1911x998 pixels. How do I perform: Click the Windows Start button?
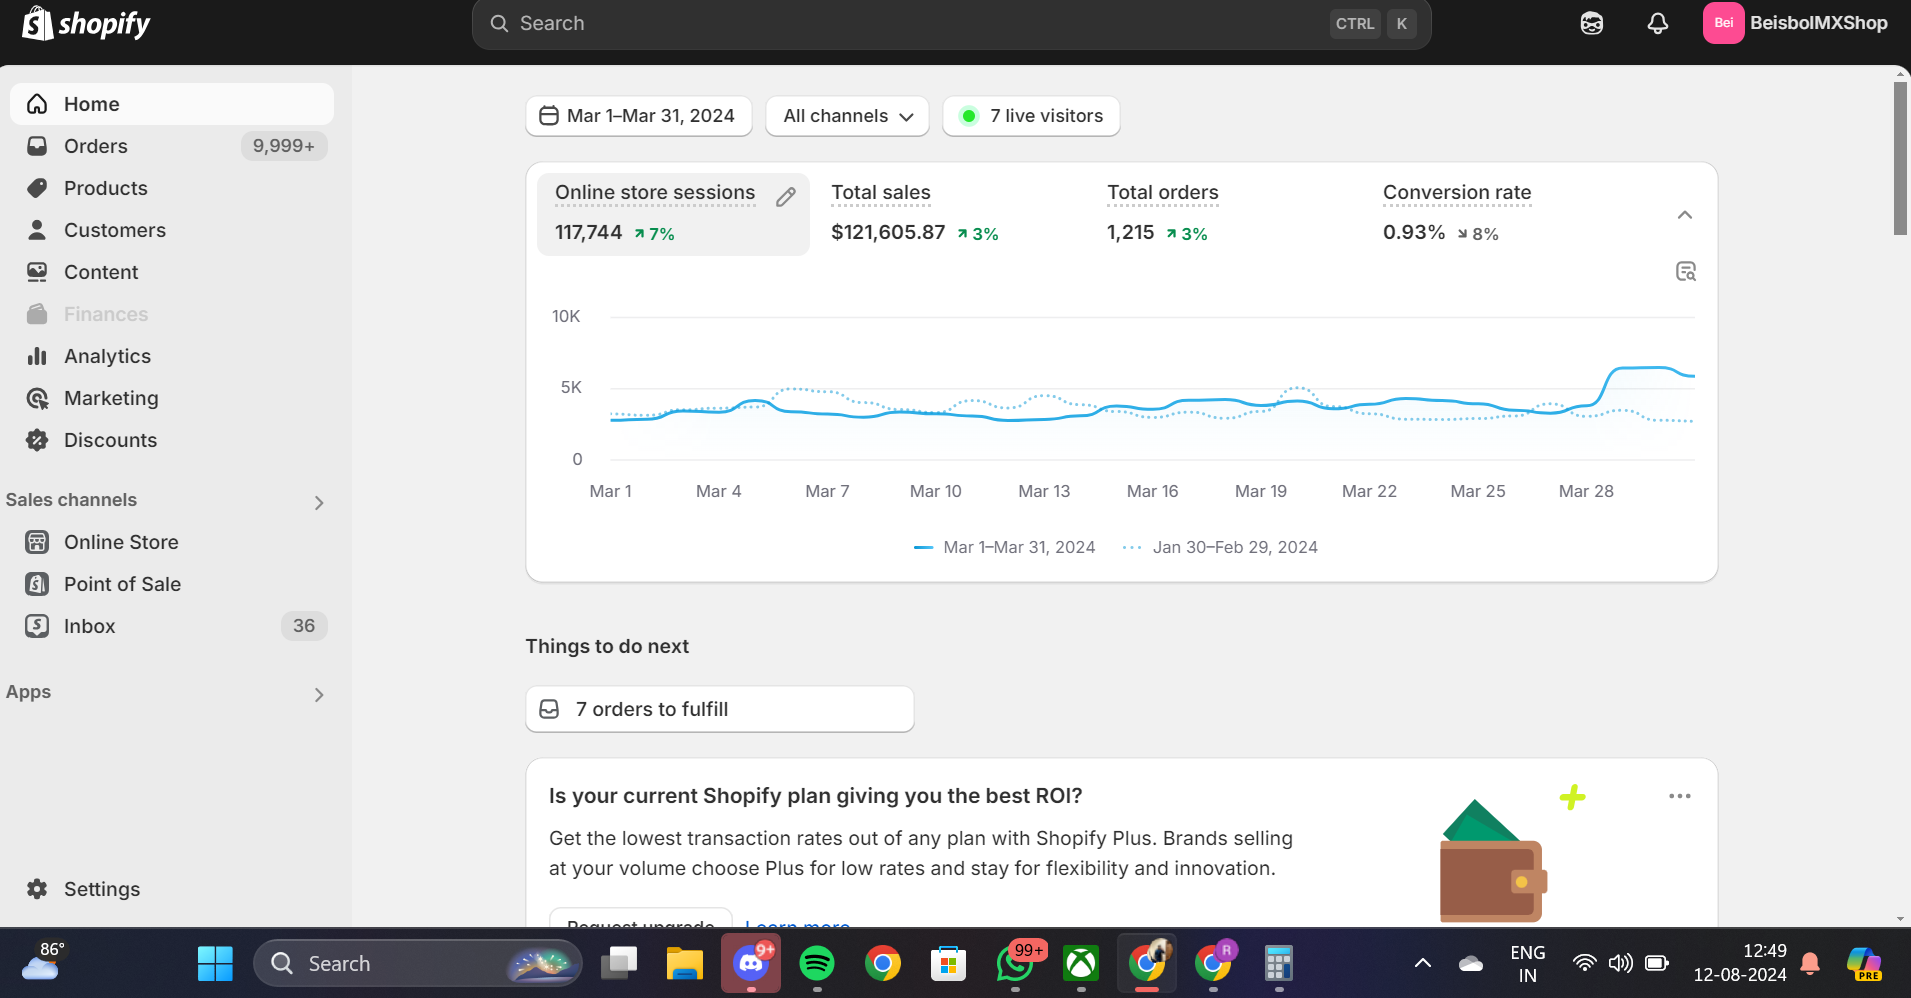[x=215, y=963]
